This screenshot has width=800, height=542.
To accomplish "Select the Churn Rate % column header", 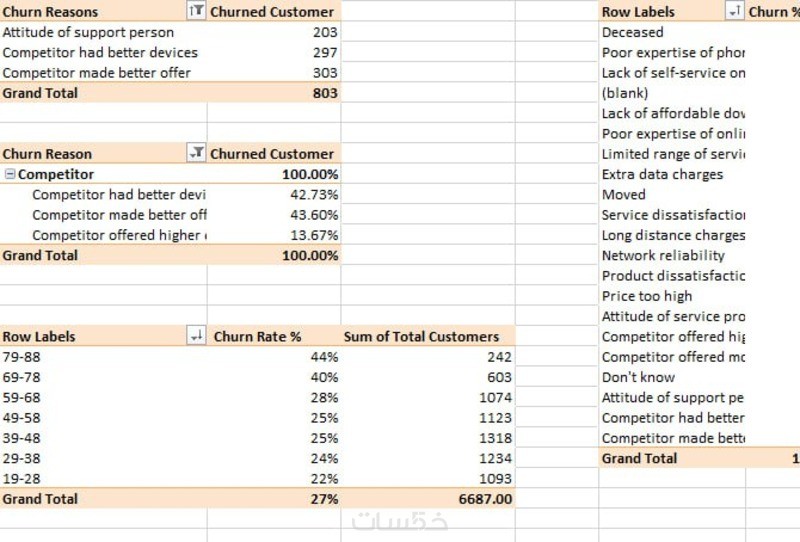I will 258,337.
